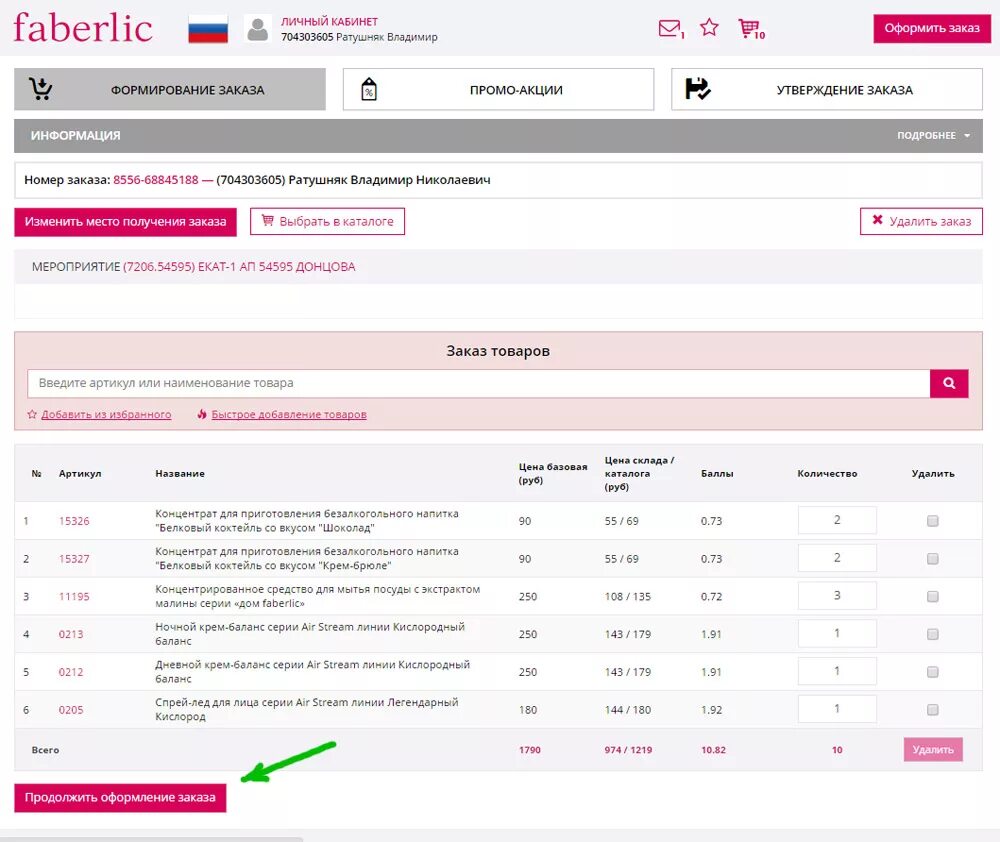Switch to Утверждение заказа tab
Image resolution: width=1000 pixels, height=842 pixels.
click(827, 89)
